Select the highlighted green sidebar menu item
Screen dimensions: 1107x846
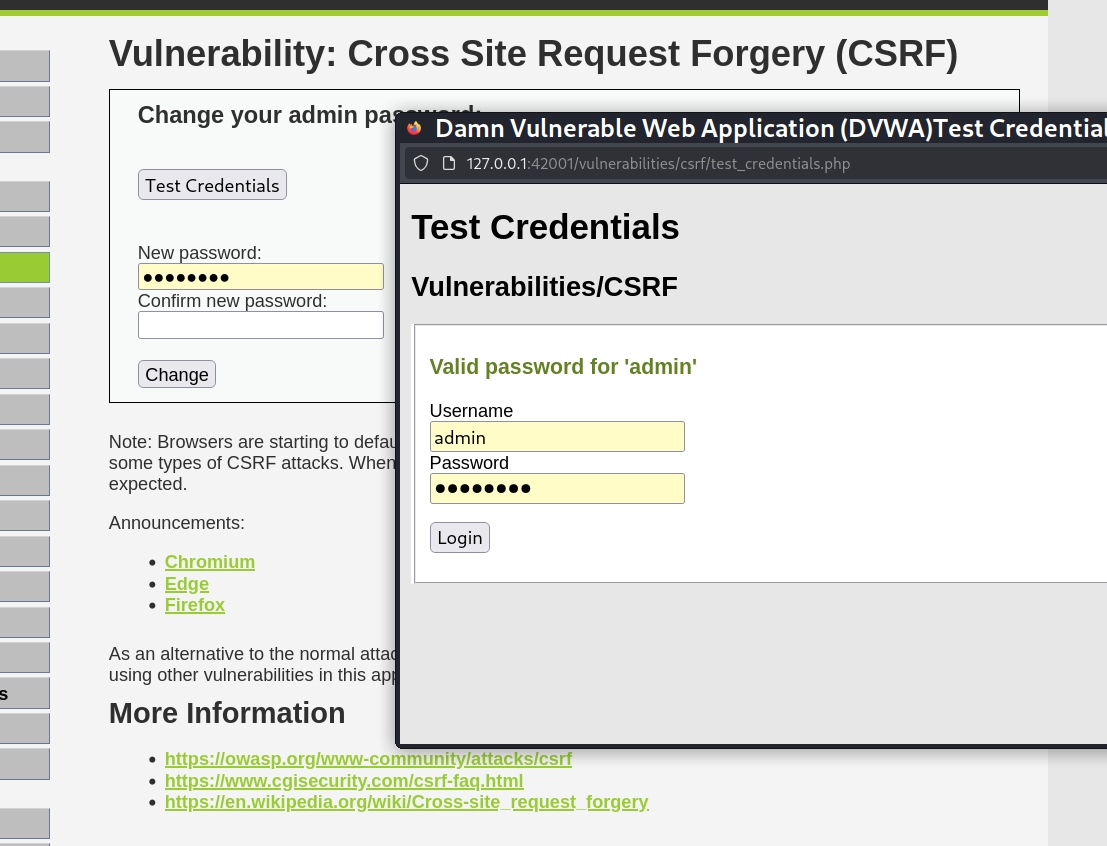coord(25,268)
